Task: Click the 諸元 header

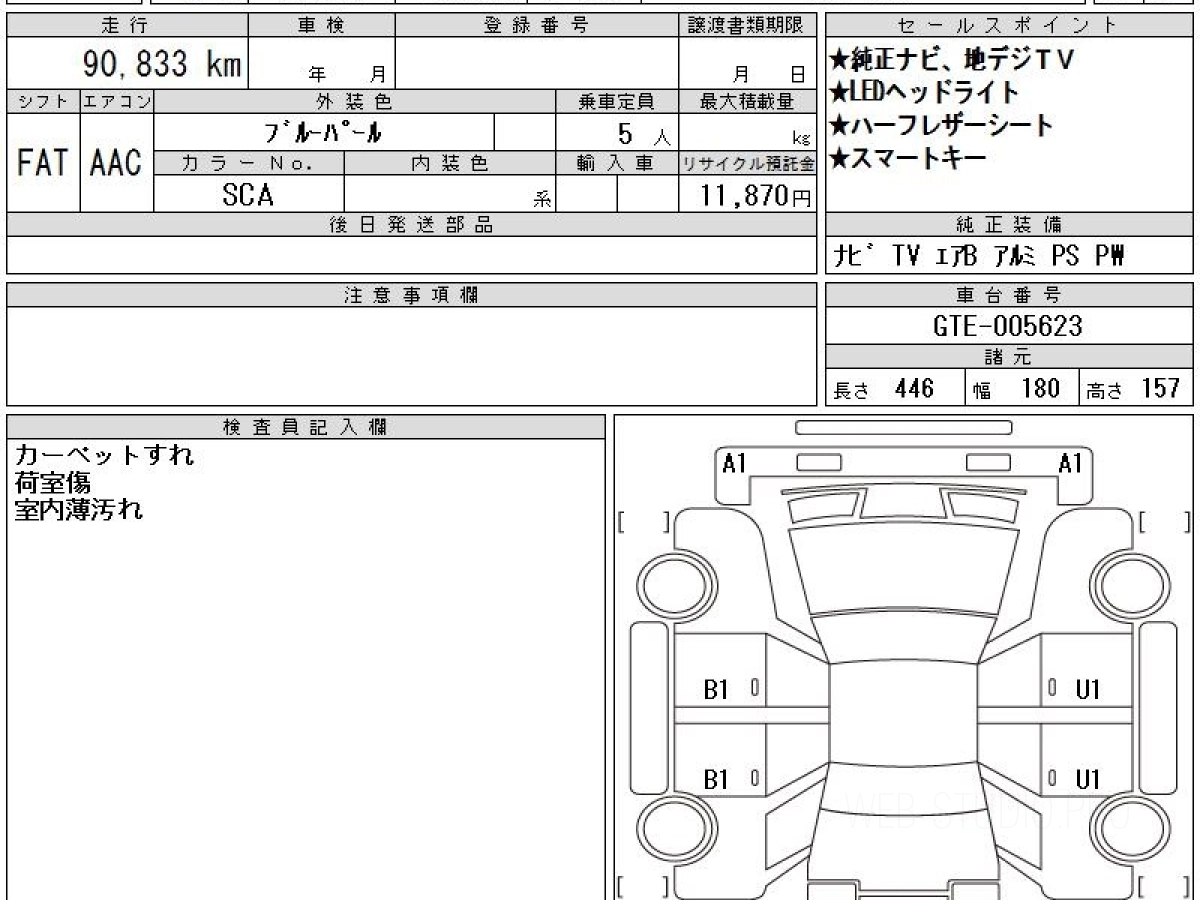Action: coord(1009,357)
